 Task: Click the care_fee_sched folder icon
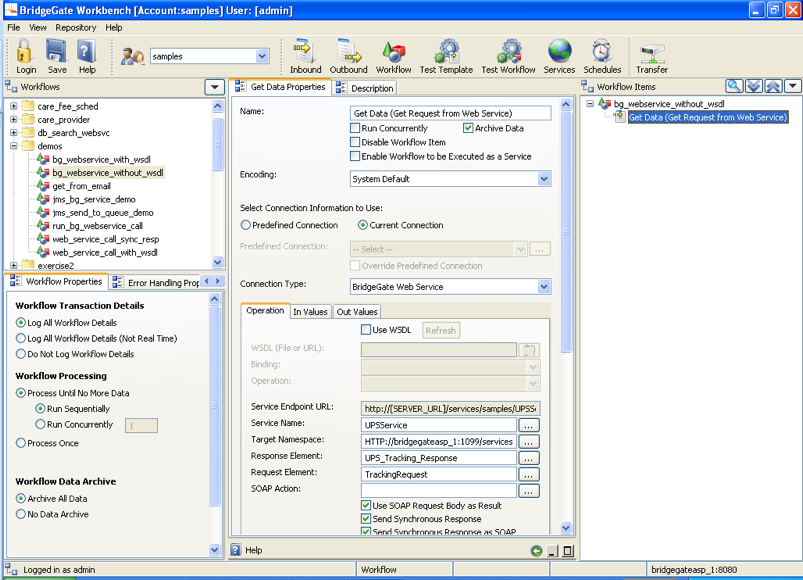coord(28,106)
